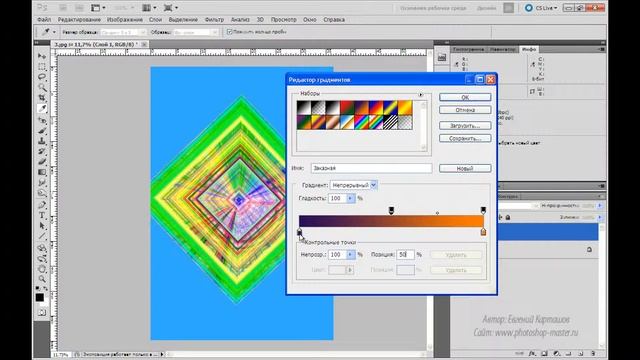Open the gradient presets flyout menu
Image resolution: width=640 pixels, height=360 pixels.
tap(421, 94)
